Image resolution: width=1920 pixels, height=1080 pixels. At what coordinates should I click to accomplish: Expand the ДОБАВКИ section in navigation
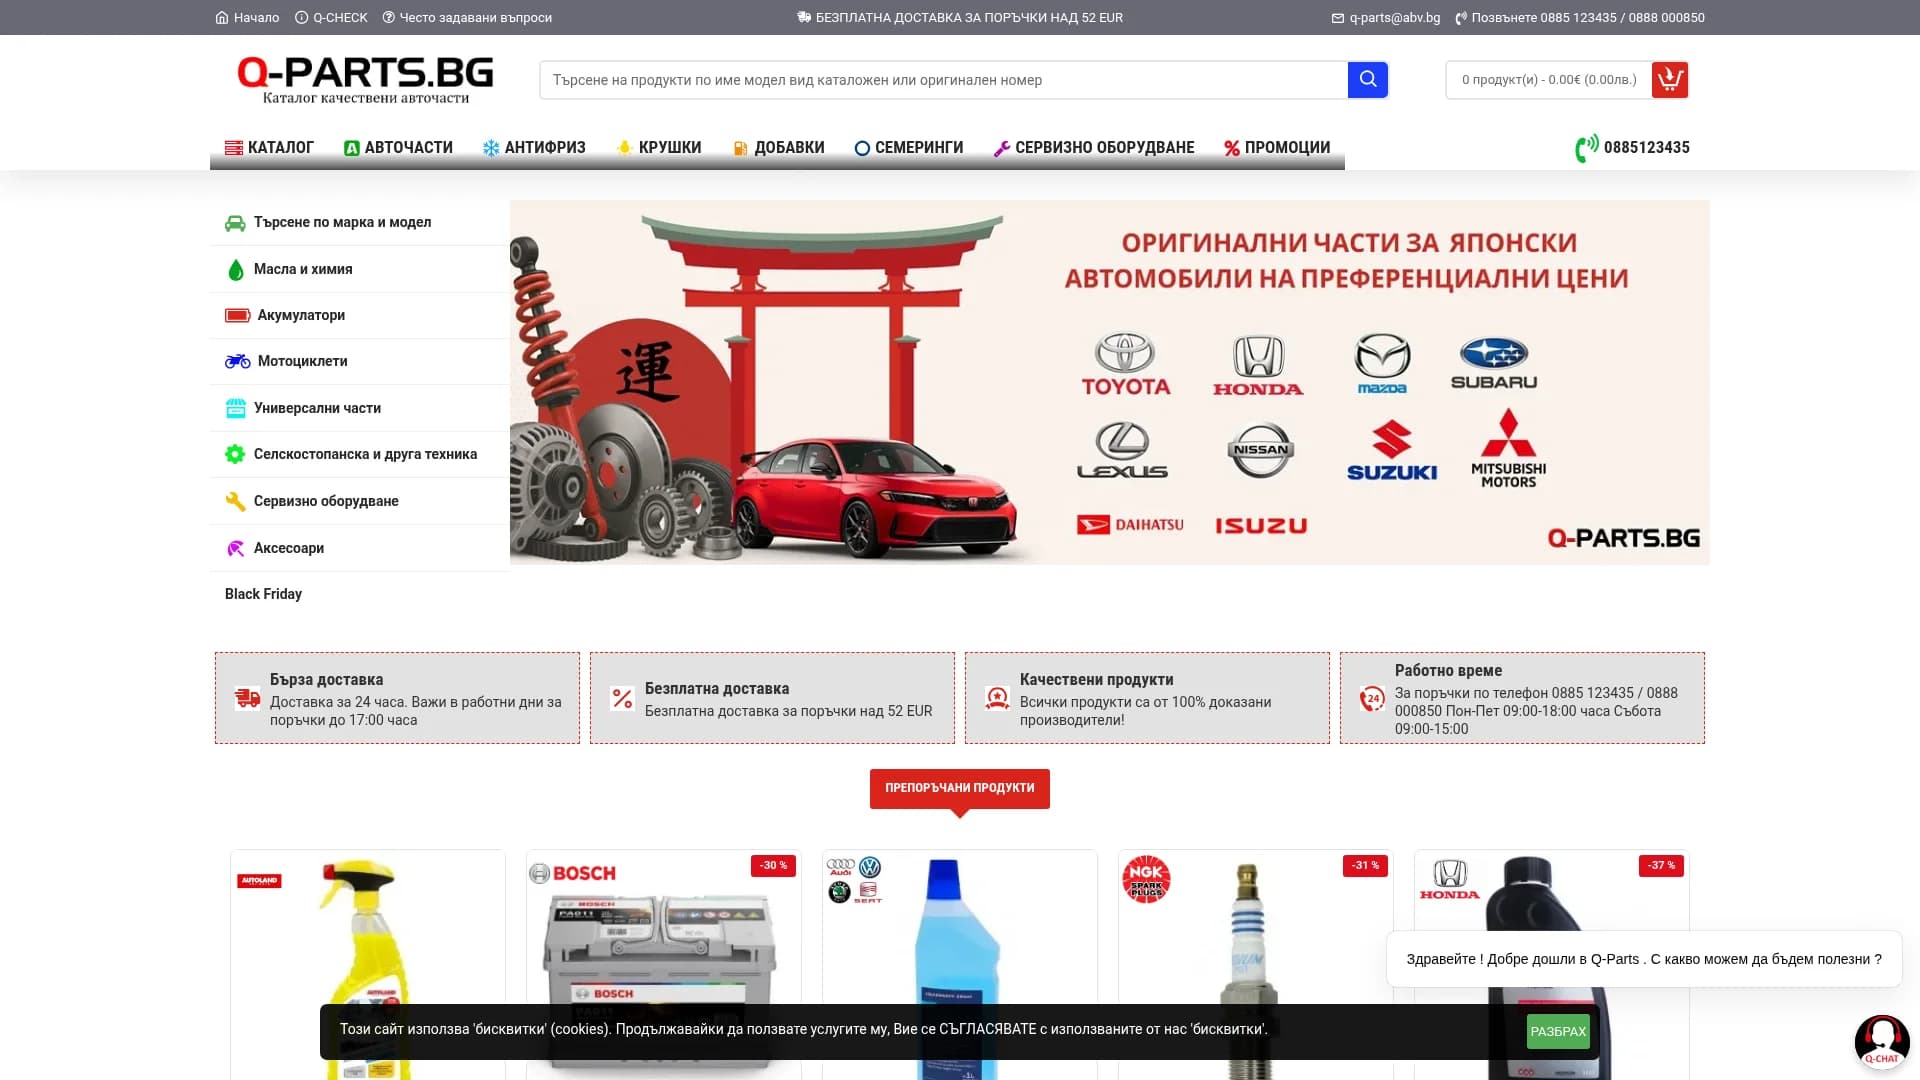click(779, 147)
